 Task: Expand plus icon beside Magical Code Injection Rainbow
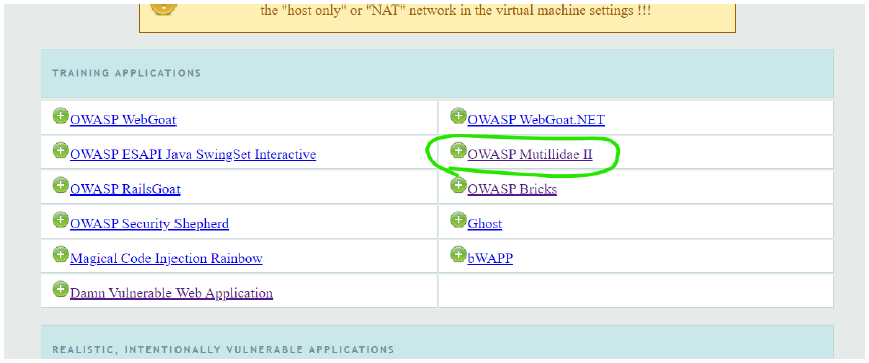click(60, 255)
